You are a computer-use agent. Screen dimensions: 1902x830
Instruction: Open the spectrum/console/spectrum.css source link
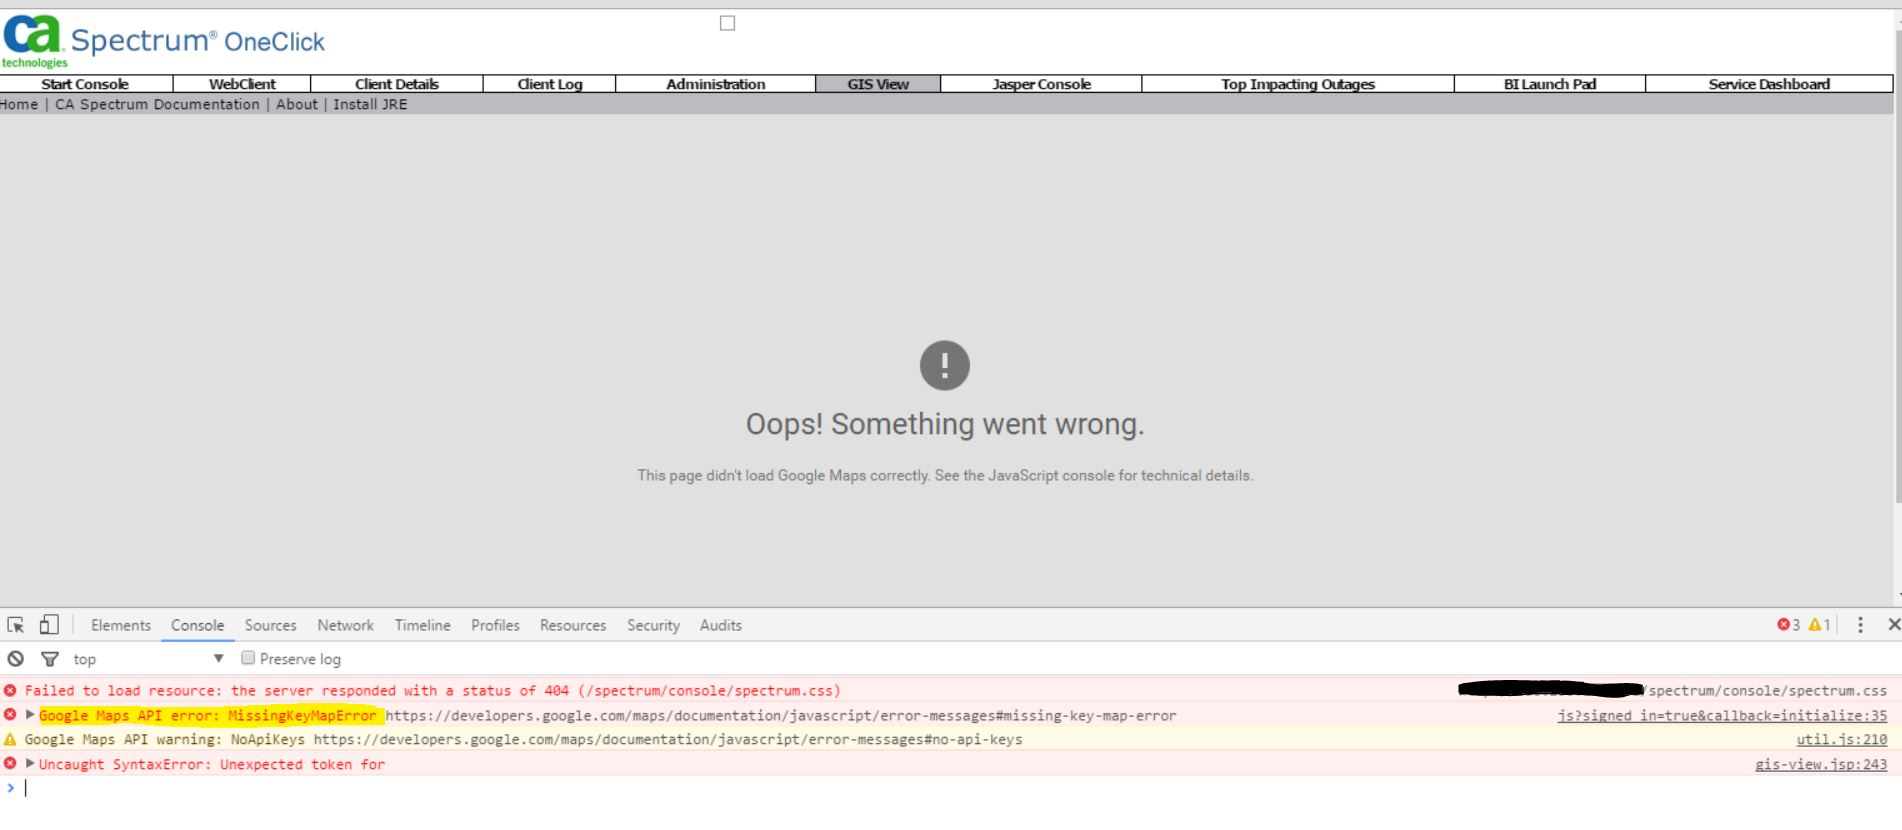[x=1768, y=690]
